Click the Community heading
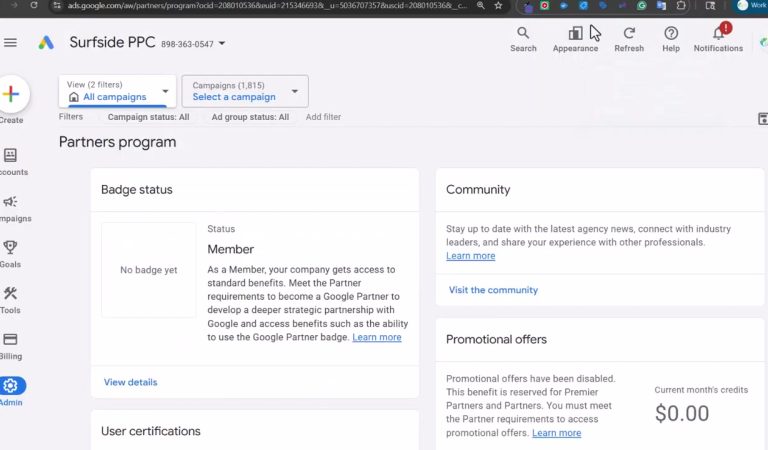 [478, 189]
